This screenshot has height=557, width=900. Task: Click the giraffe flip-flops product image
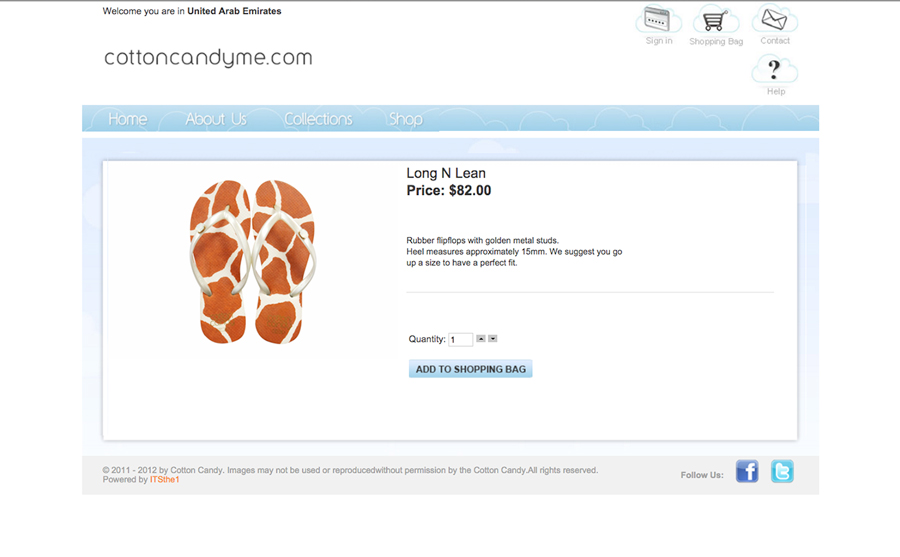pyautogui.click(x=252, y=261)
